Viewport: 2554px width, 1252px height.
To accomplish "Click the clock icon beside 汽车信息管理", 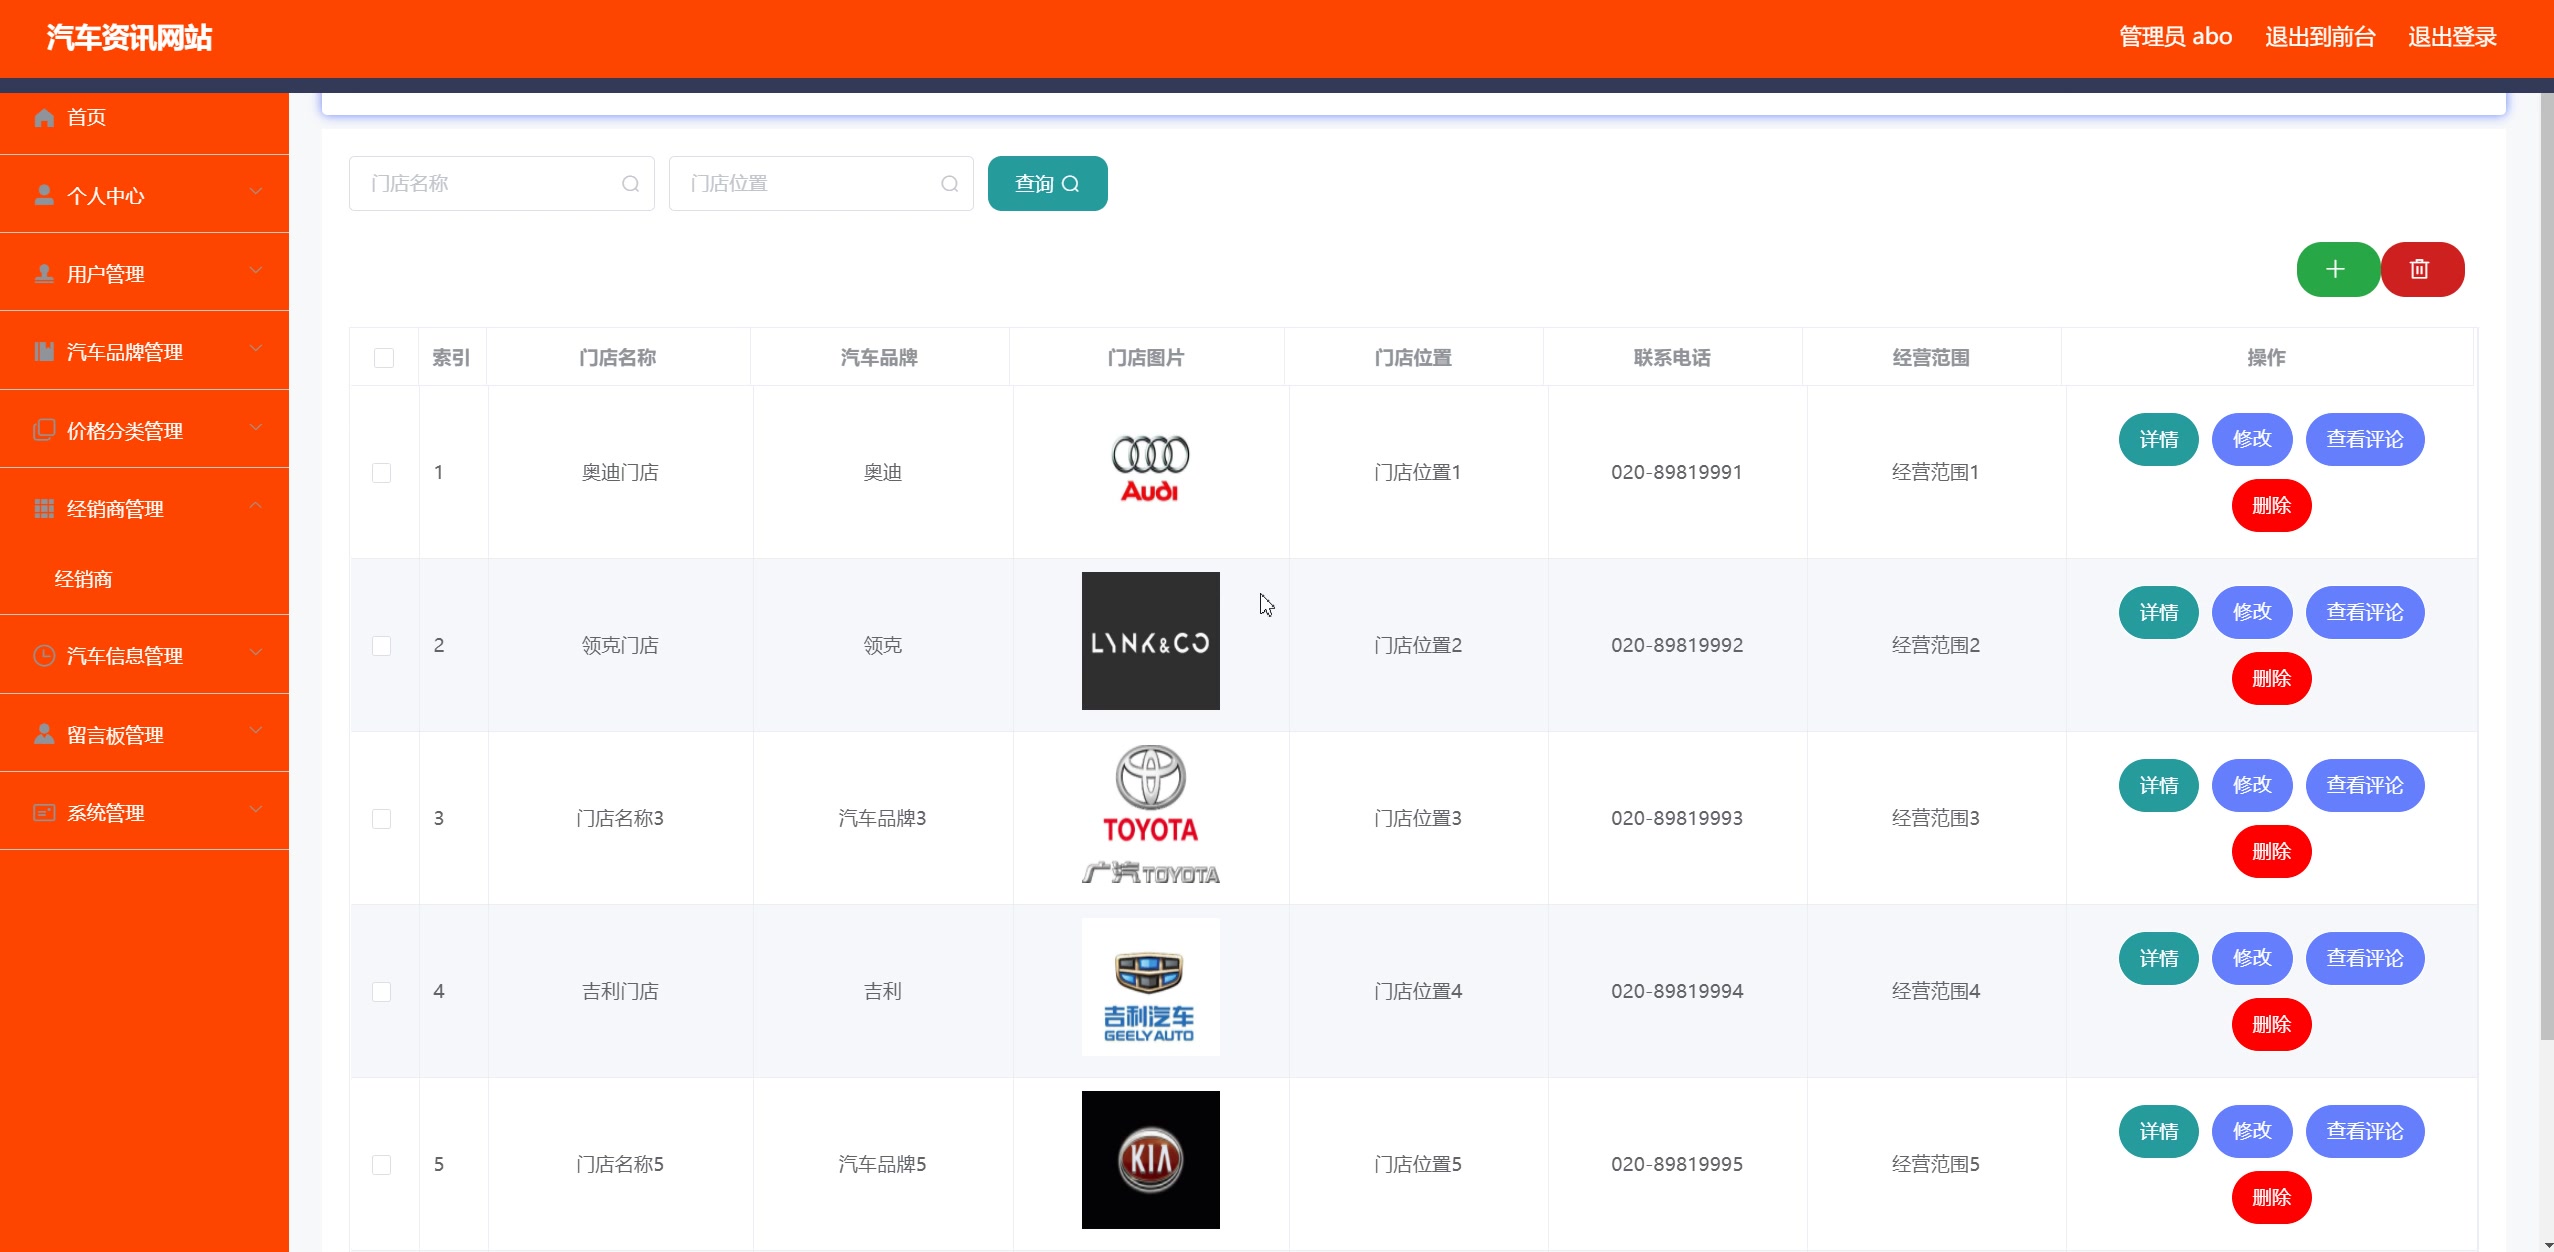I will (44, 655).
